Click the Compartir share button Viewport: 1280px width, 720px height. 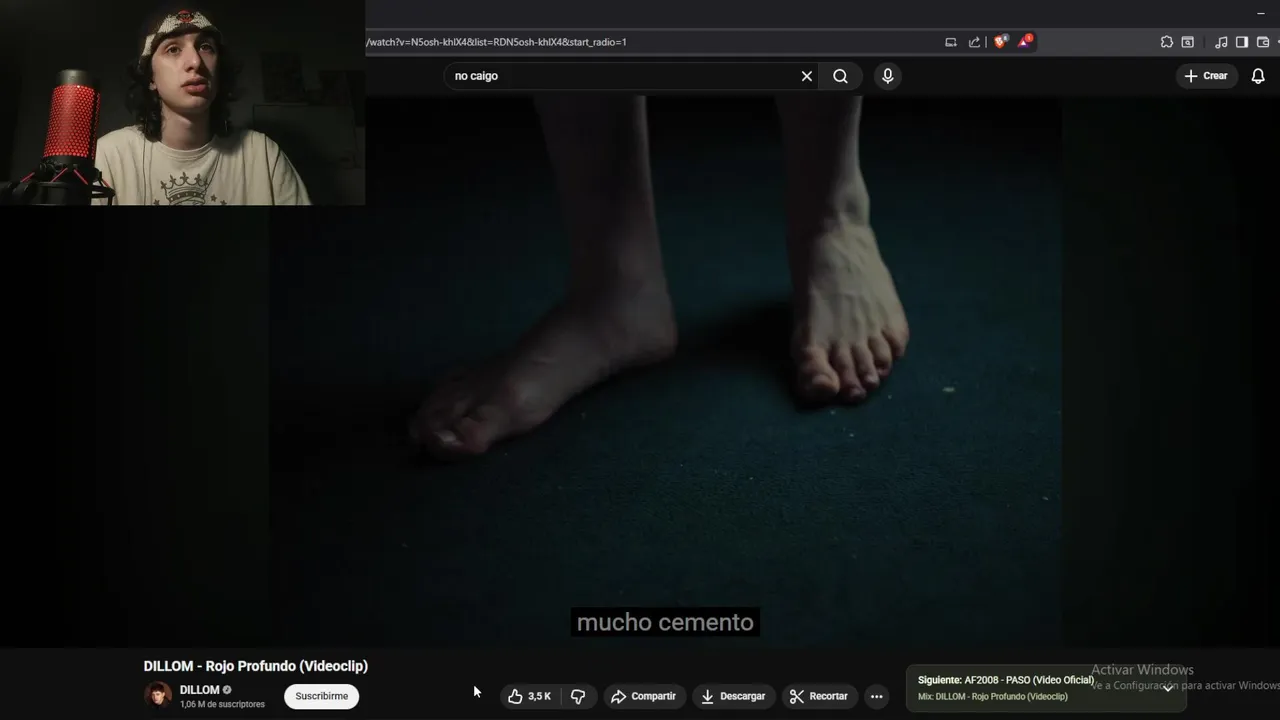tap(644, 696)
